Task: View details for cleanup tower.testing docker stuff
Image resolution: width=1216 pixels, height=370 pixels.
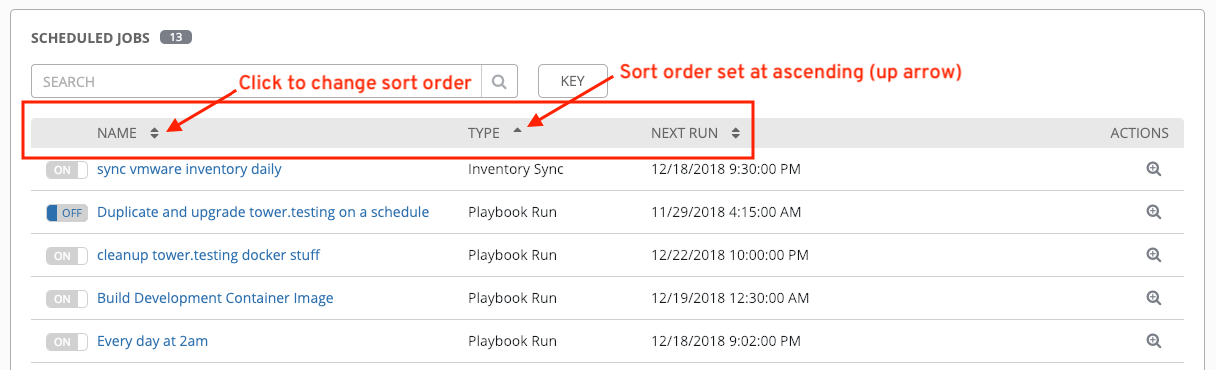Action: 1153,255
